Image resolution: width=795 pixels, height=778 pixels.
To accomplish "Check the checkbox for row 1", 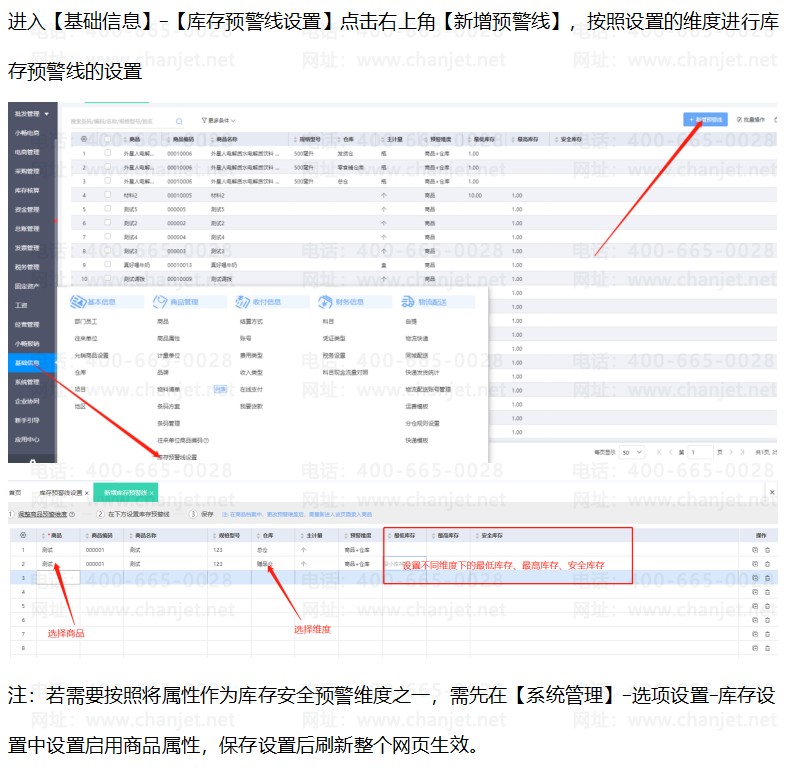I will pyautogui.click(x=107, y=153).
